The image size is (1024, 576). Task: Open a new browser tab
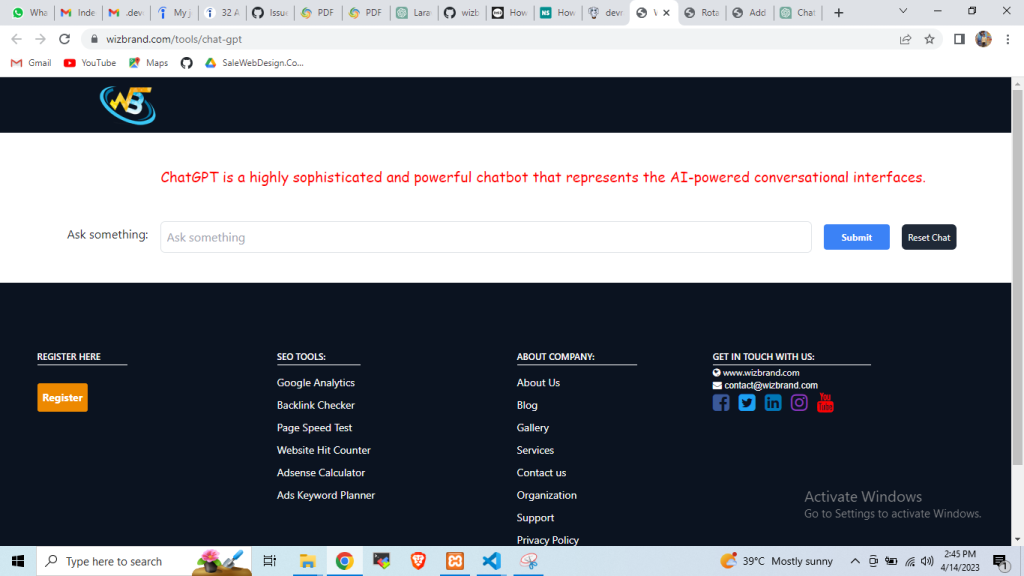click(838, 13)
